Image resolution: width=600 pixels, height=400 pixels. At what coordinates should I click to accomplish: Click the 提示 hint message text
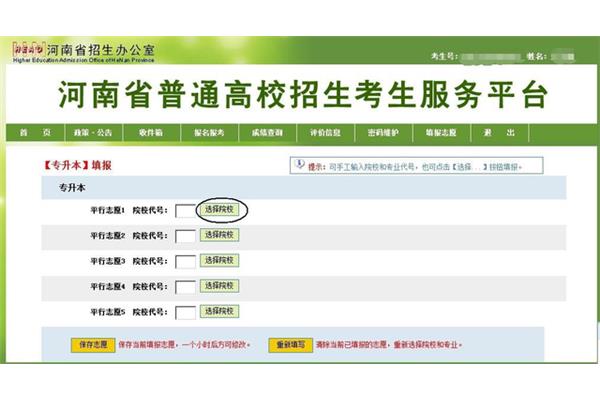[415, 167]
